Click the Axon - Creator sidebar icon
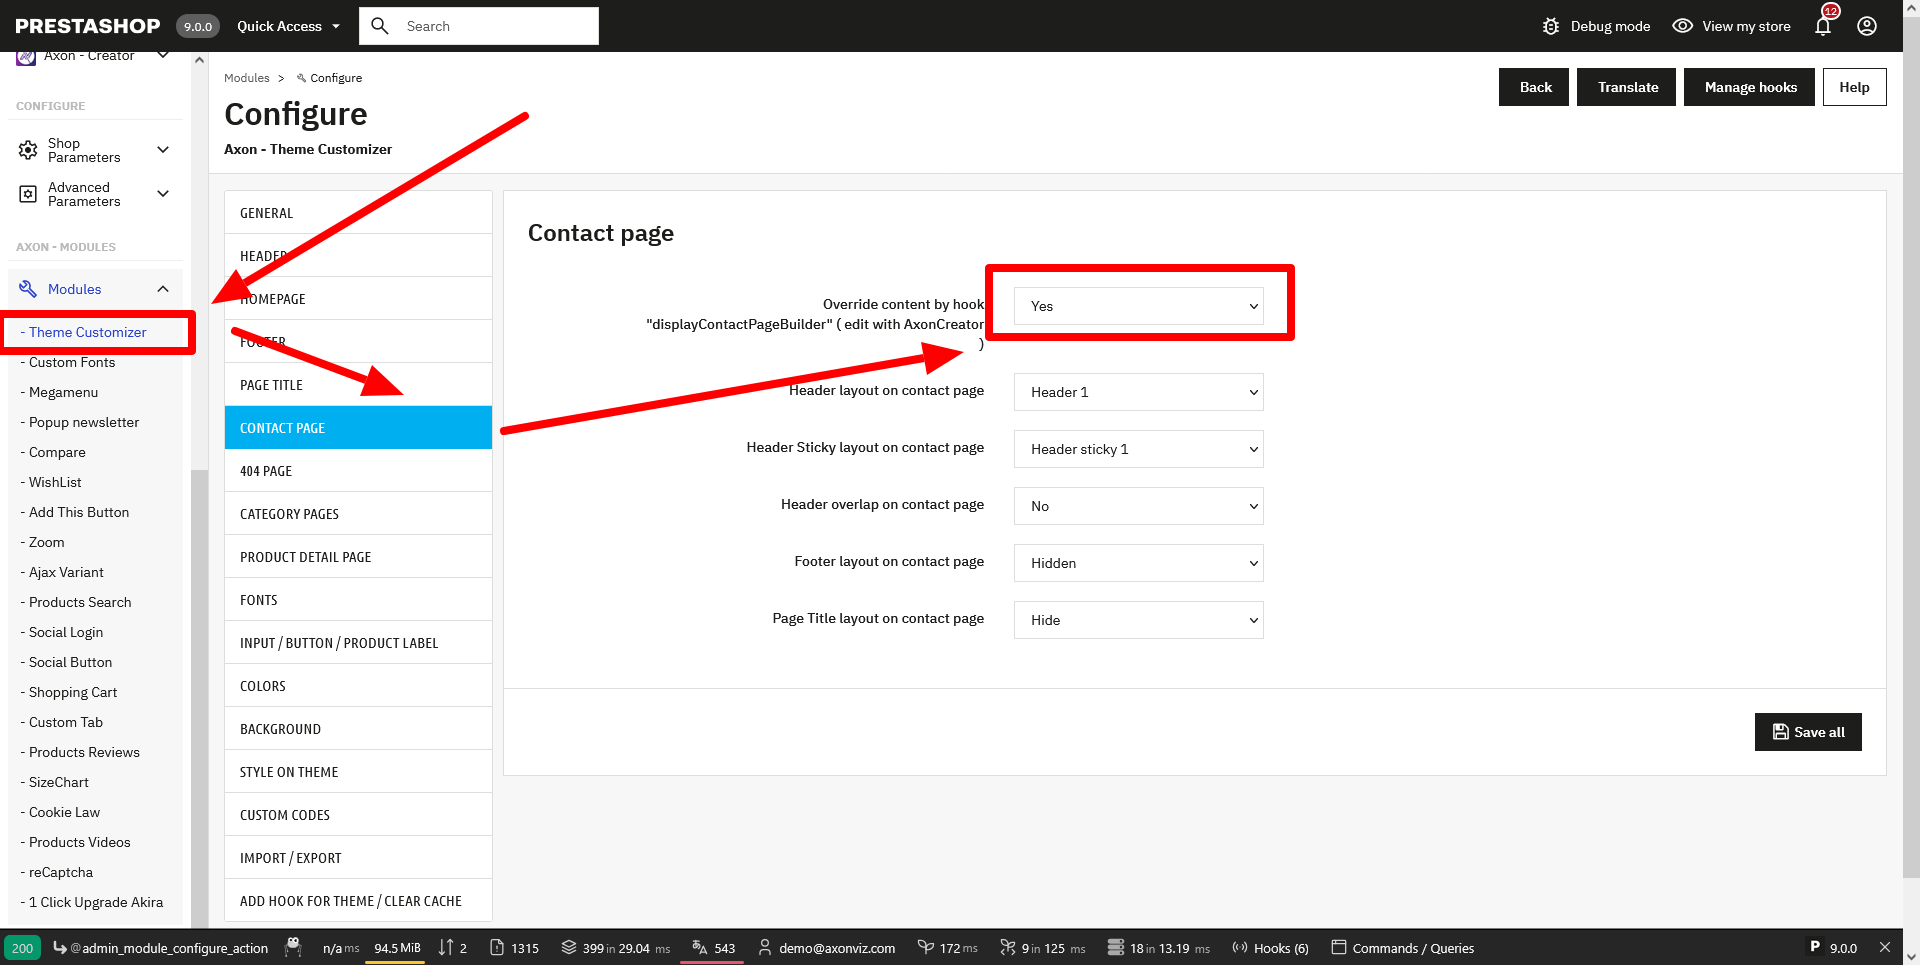1920x965 pixels. (27, 58)
